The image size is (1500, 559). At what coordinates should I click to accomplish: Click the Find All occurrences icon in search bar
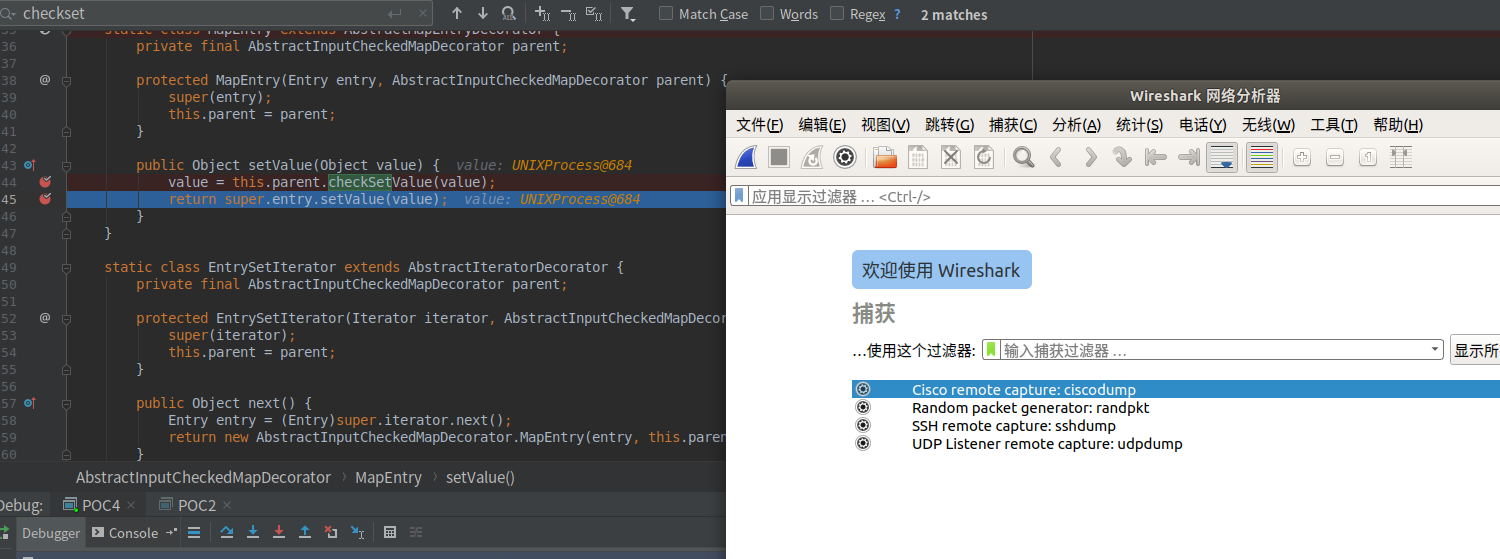tap(509, 14)
